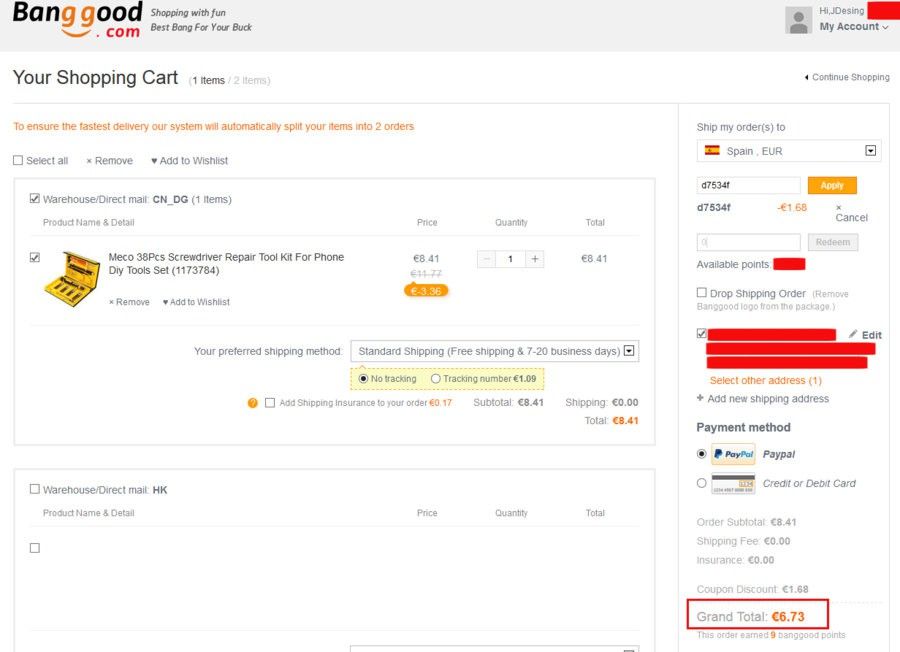Enable Add Shipping Insurance checkbox
900x652 pixels.
click(x=270, y=403)
